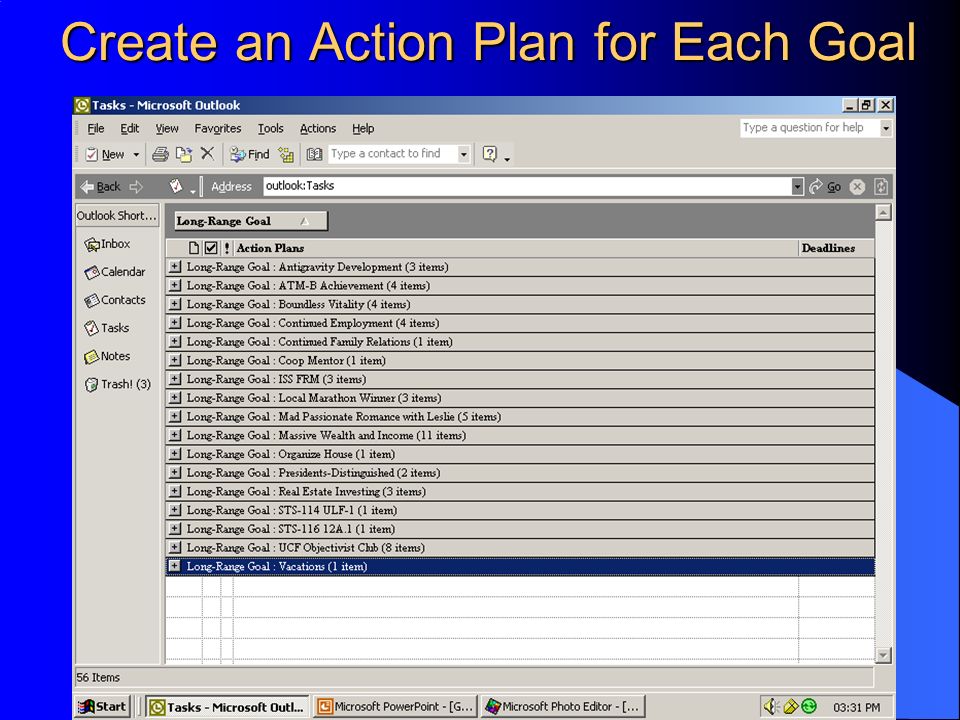960x720 pixels.
Task: Click the Windows Start button
Action: point(104,707)
